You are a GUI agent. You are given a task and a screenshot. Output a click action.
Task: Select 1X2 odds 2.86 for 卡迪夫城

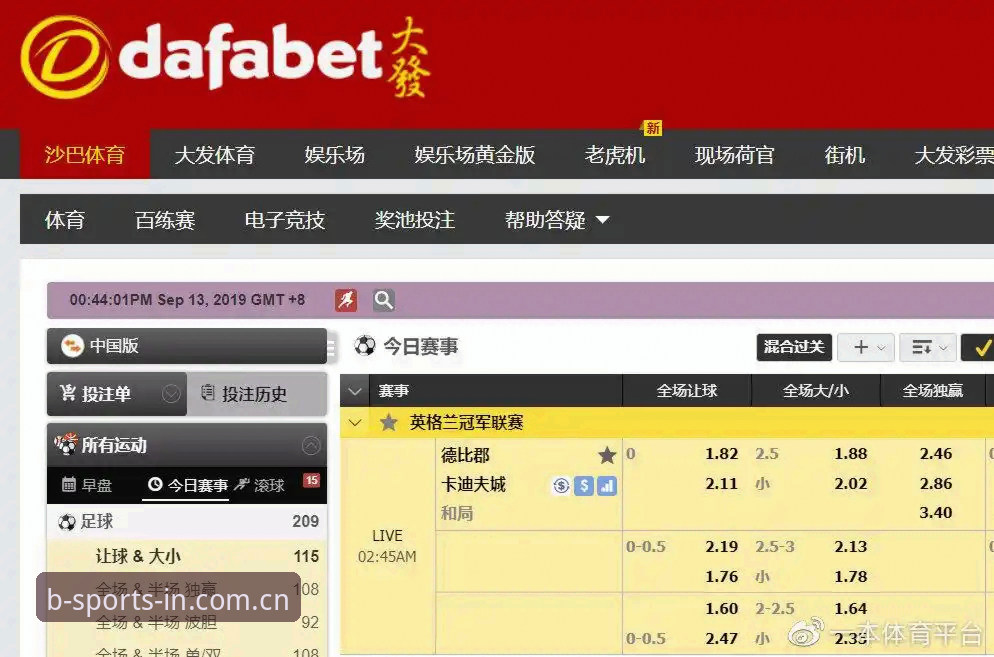pyautogui.click(x=936, y=484)
